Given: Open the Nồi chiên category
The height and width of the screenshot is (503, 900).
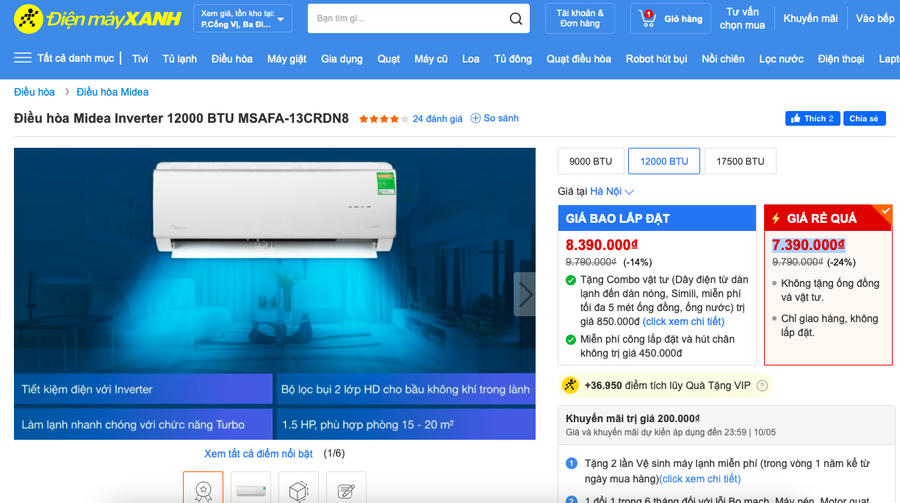Looking at the screenshot, I should point(723,59).
